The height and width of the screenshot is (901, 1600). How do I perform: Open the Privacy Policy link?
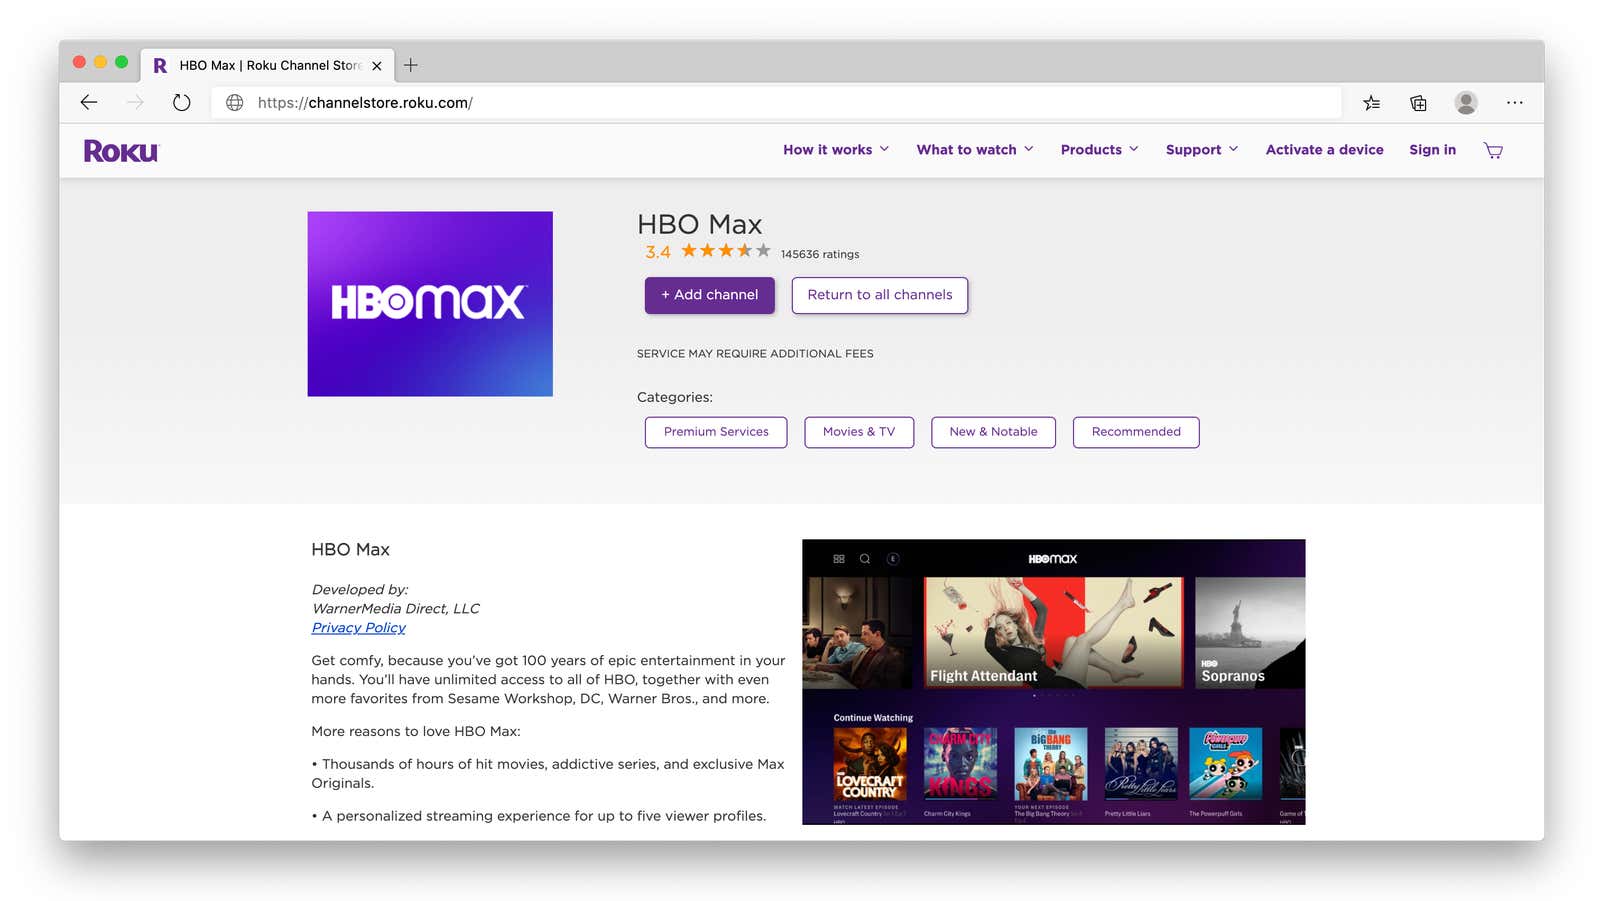click(x=358, y=628)
